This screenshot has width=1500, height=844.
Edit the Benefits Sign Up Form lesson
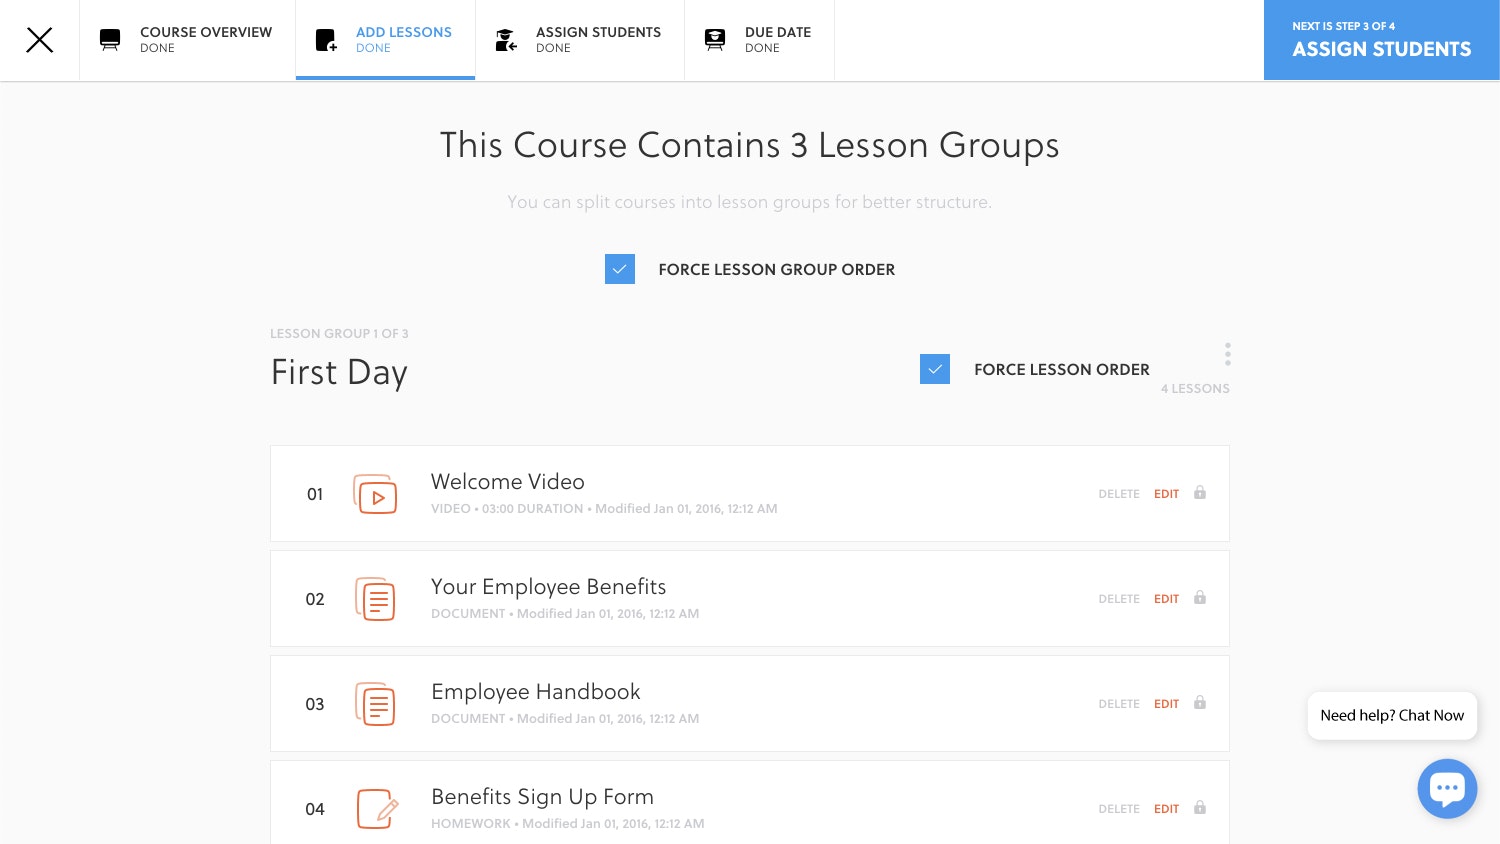click(x=1166, y=809)
